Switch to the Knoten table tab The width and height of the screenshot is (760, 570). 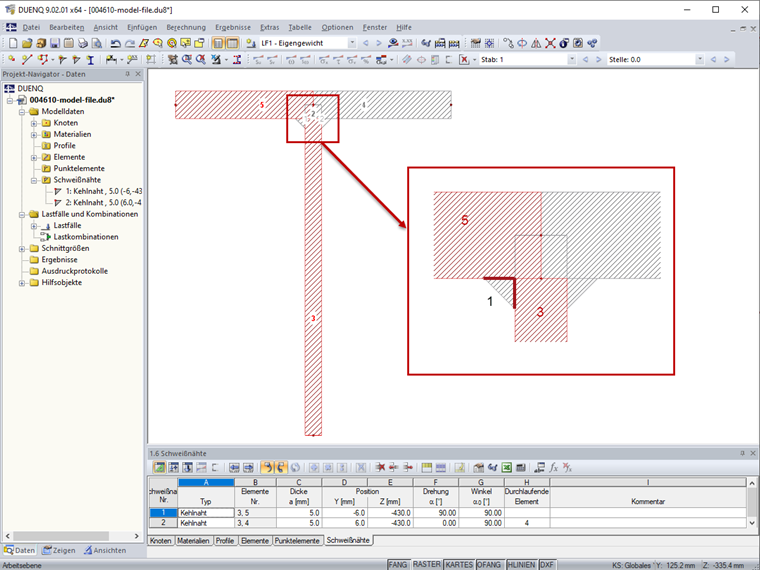pyautogui.click(x=160, y=540)
